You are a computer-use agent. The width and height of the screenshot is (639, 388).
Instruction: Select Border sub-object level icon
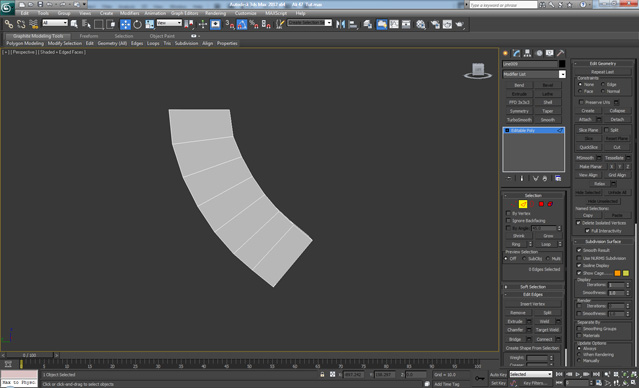pyautogui.click(x=532, y=204)
